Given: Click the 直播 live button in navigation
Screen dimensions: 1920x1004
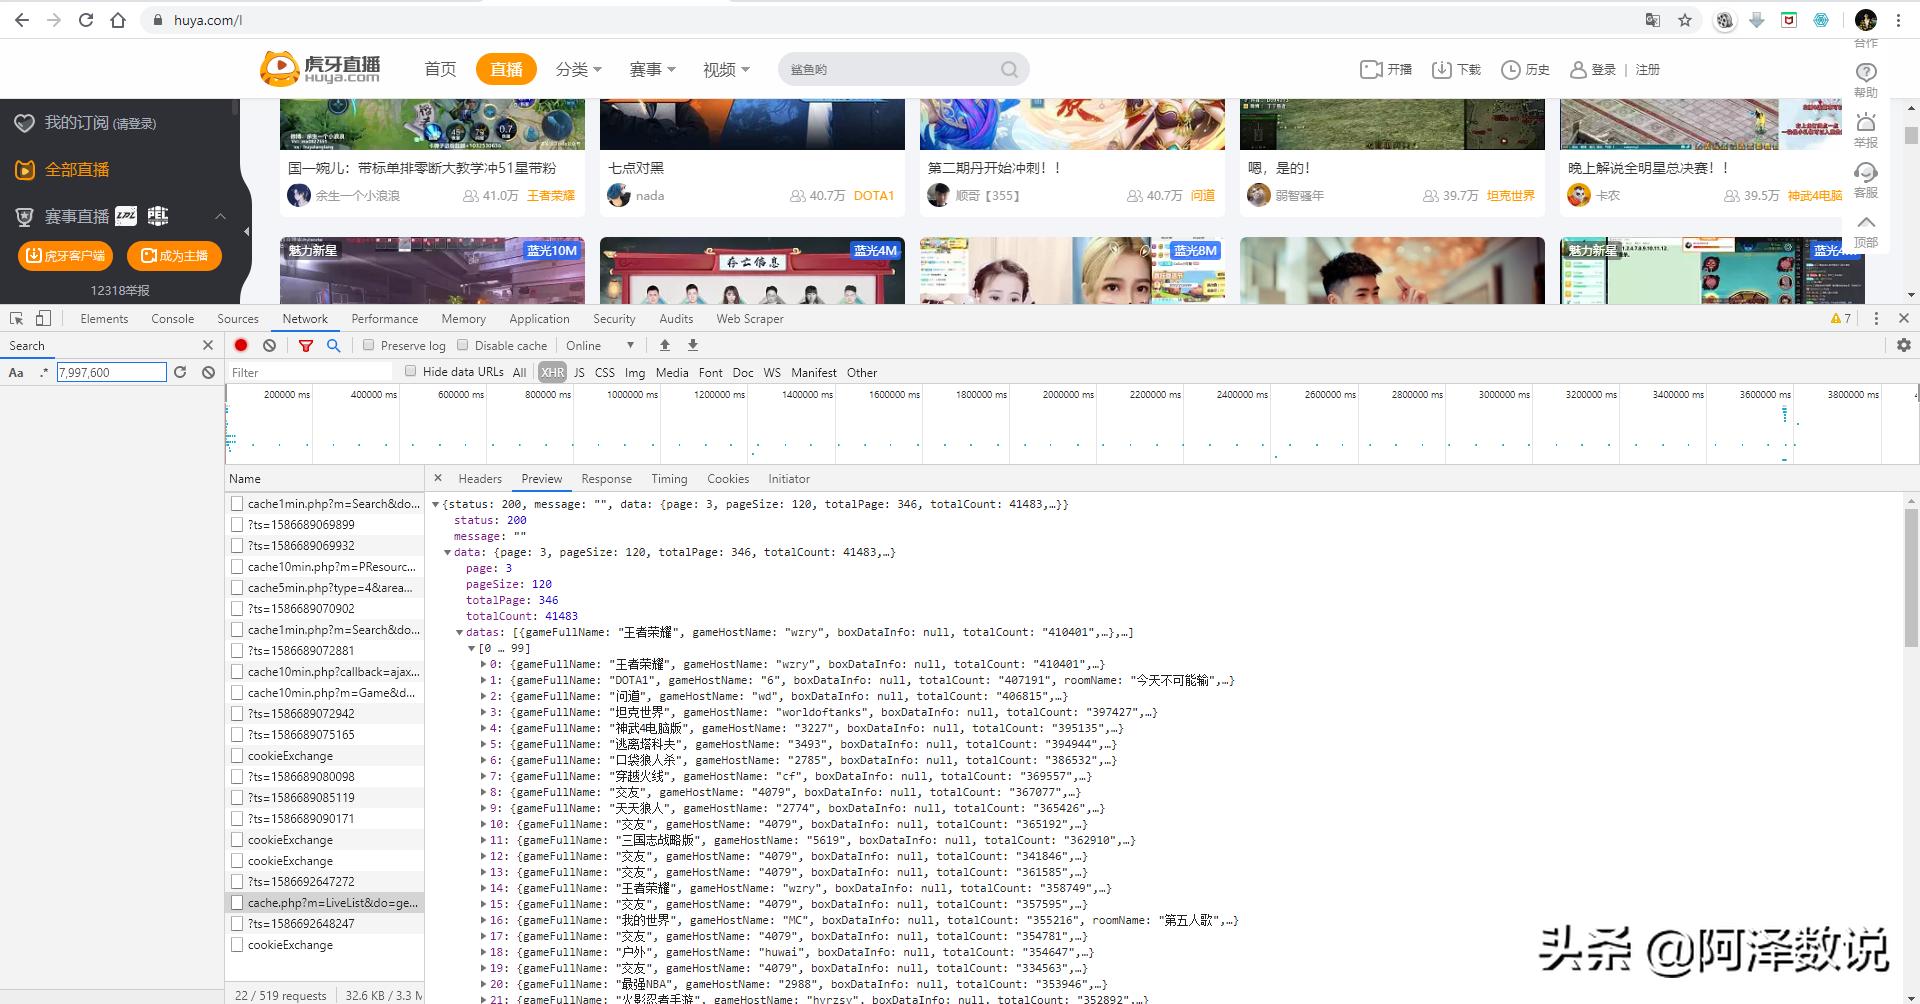Looking at the screenshot, I should 506,69.
